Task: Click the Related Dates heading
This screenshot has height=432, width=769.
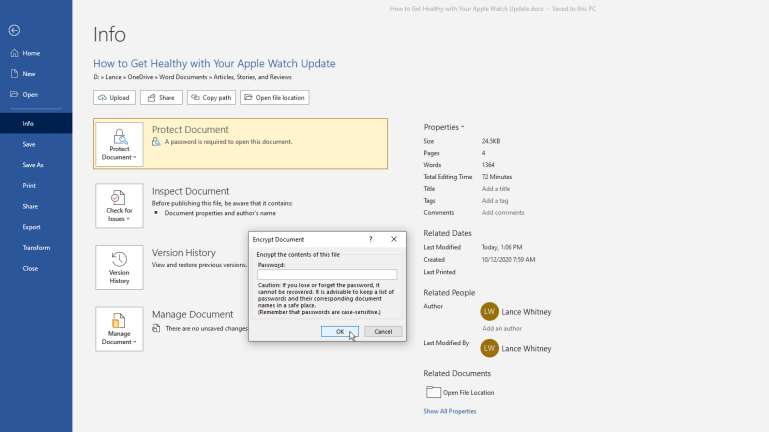Action: [x=447, y=233]
